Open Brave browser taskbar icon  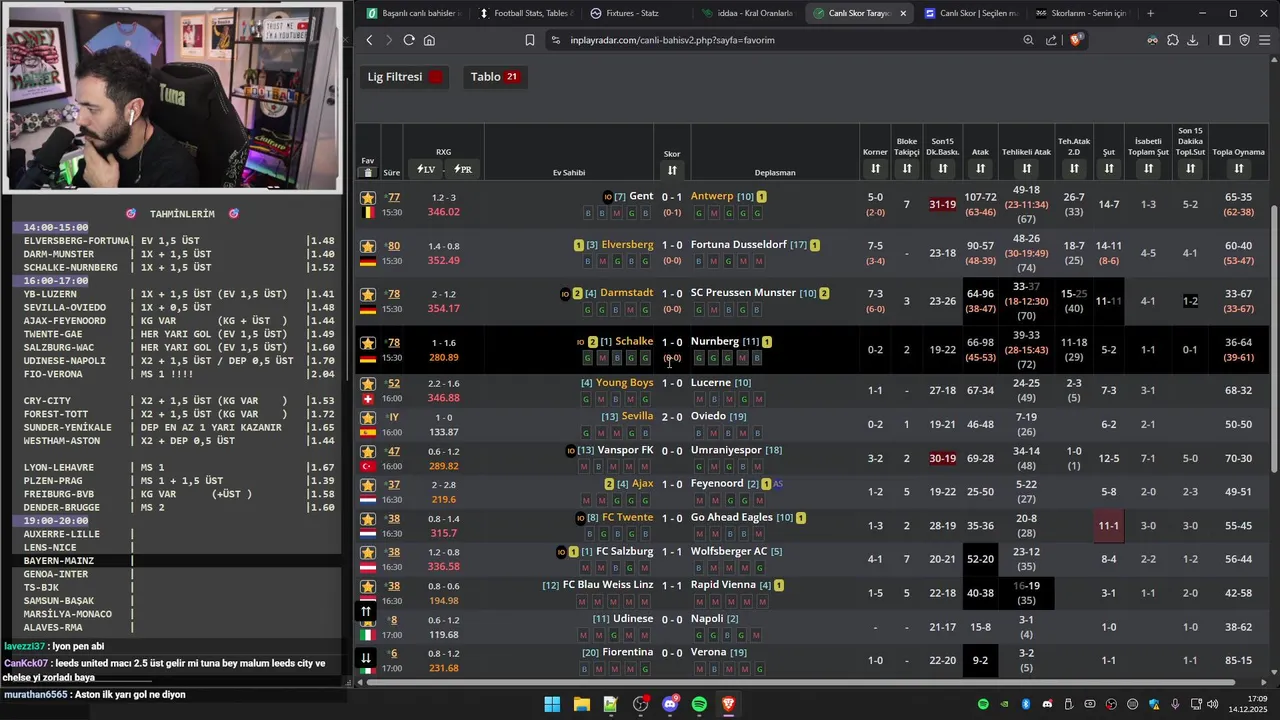(x=728, y=704)
